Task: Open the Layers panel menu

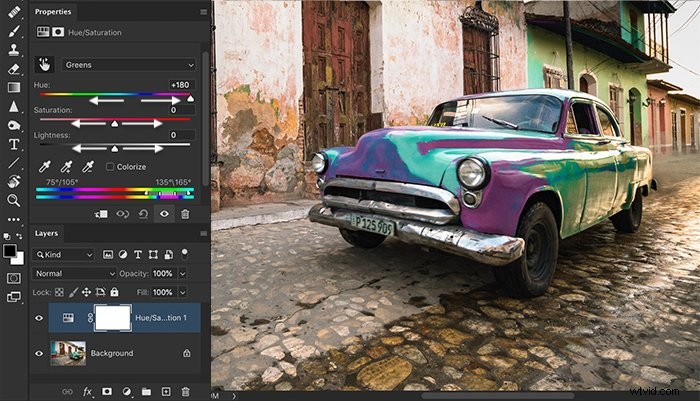Action: (x=204, y=234)
